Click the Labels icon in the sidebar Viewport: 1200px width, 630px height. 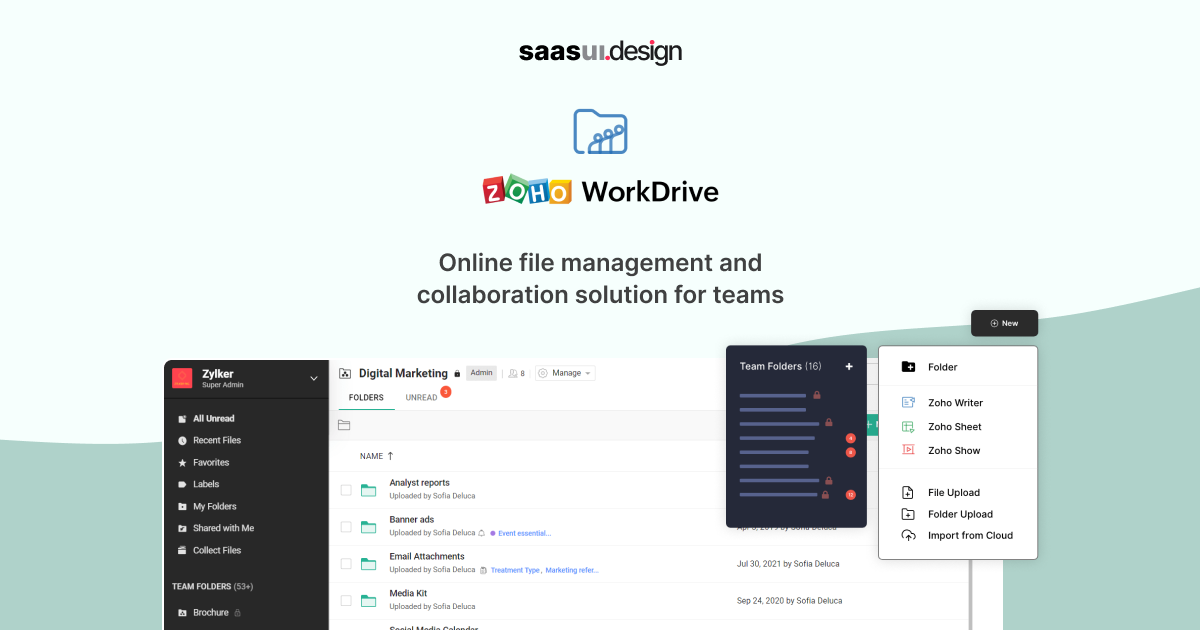(183, 484)
